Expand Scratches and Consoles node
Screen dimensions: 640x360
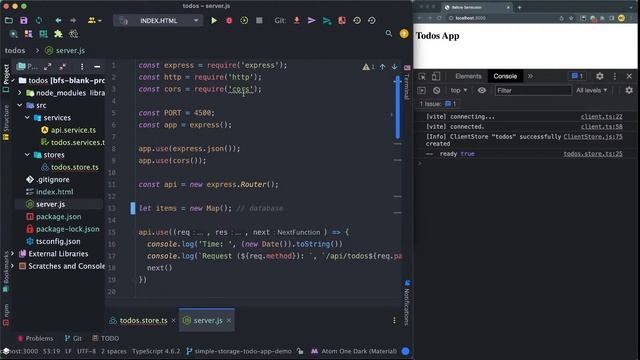click(x=13, y=266)
